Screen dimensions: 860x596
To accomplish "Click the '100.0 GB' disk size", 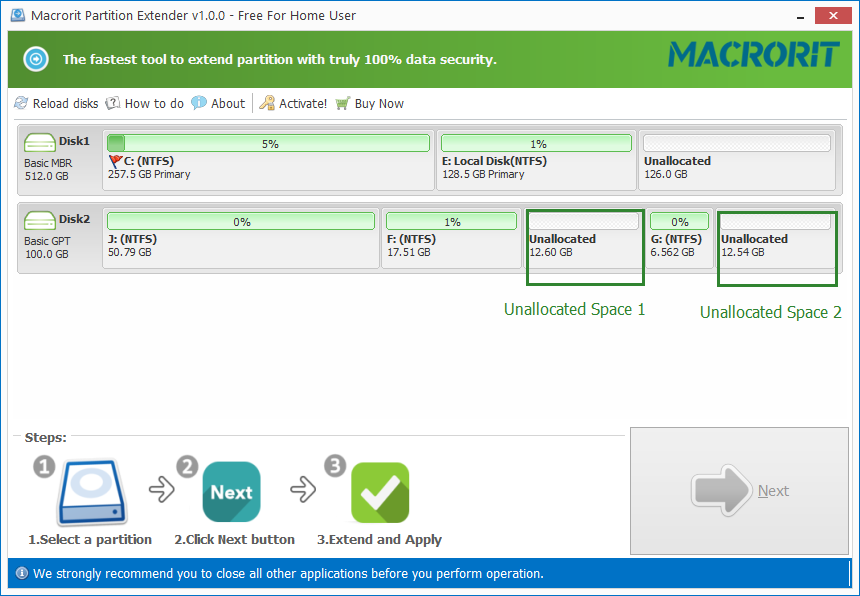I will (x=47, y=254).
